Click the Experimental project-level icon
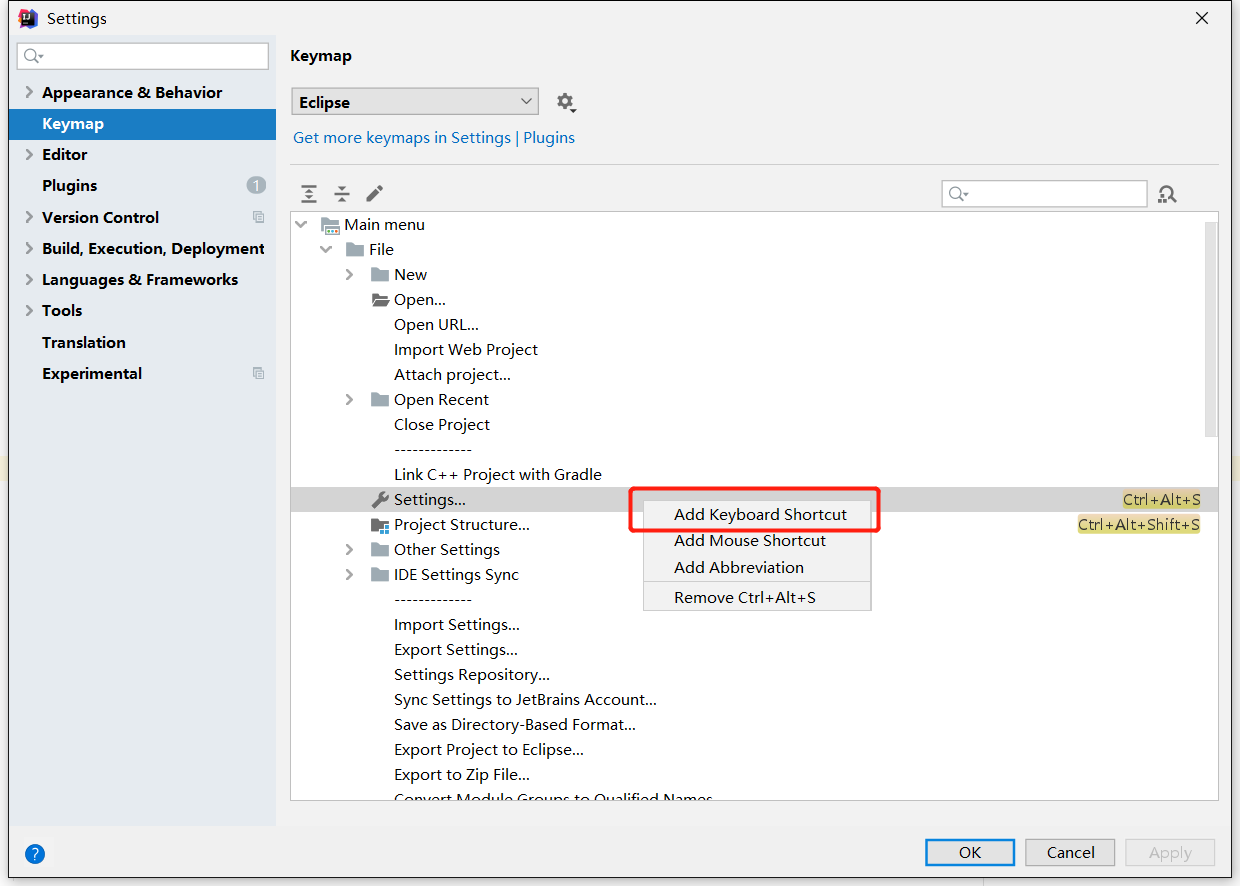1240x886 pixels. click(x=259, y=373)
